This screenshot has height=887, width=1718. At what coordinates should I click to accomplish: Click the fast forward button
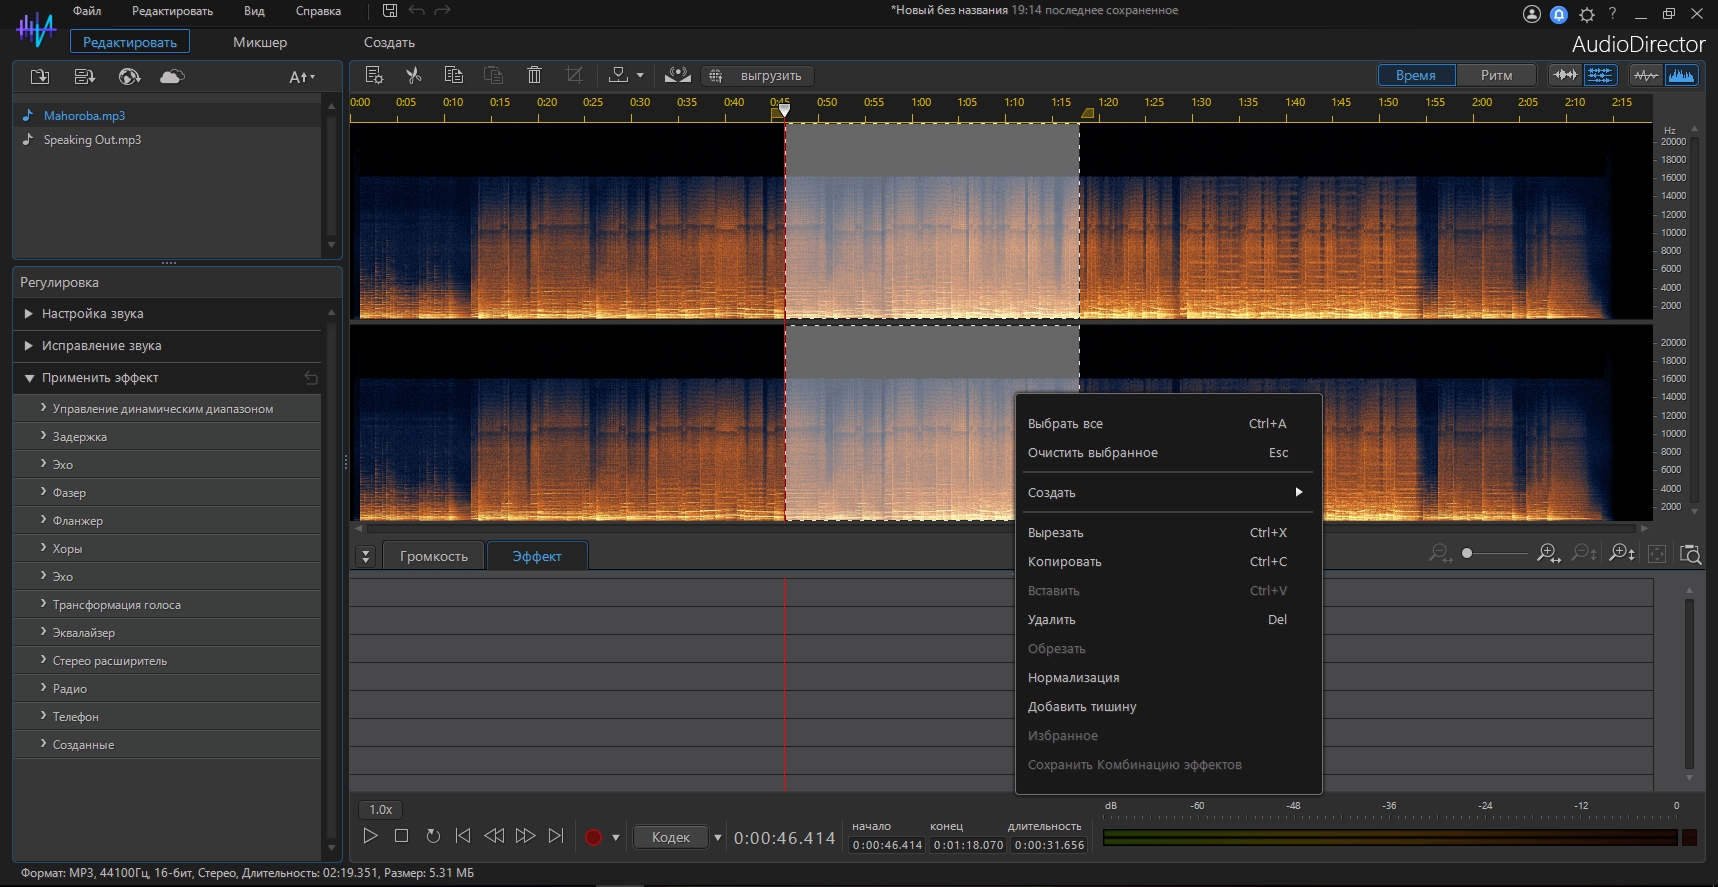(x=525, y=836)
